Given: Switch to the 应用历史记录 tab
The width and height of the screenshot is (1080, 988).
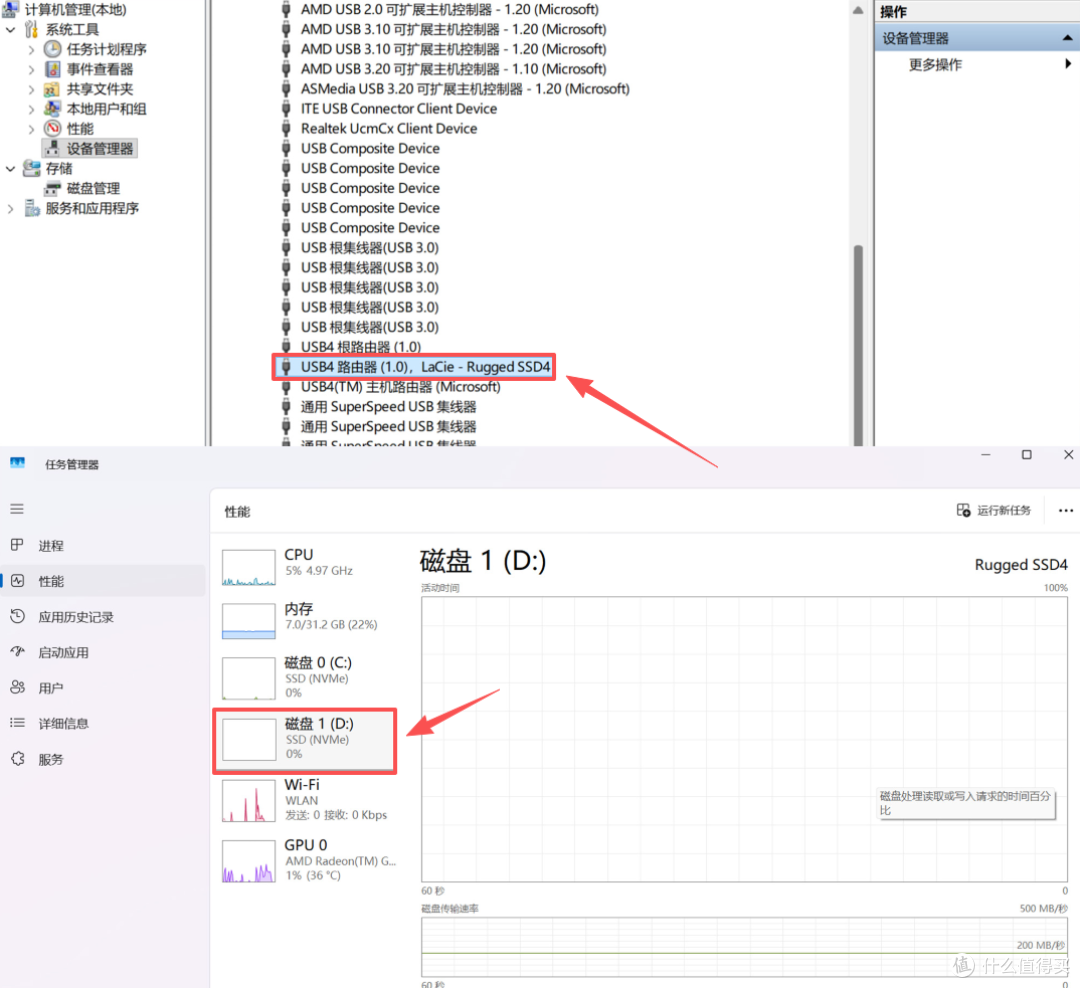Looking at the screenshot, I should (103, 617).
